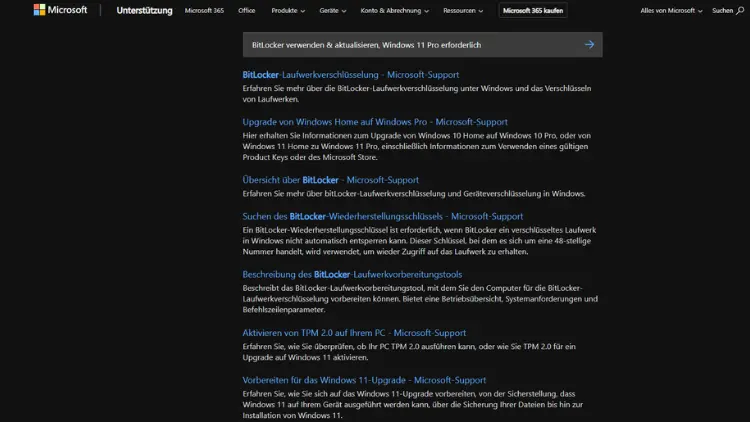Click the Microsoft 365 kaufen button
This screenshot has height=422, width=750.
click(533, 11)
